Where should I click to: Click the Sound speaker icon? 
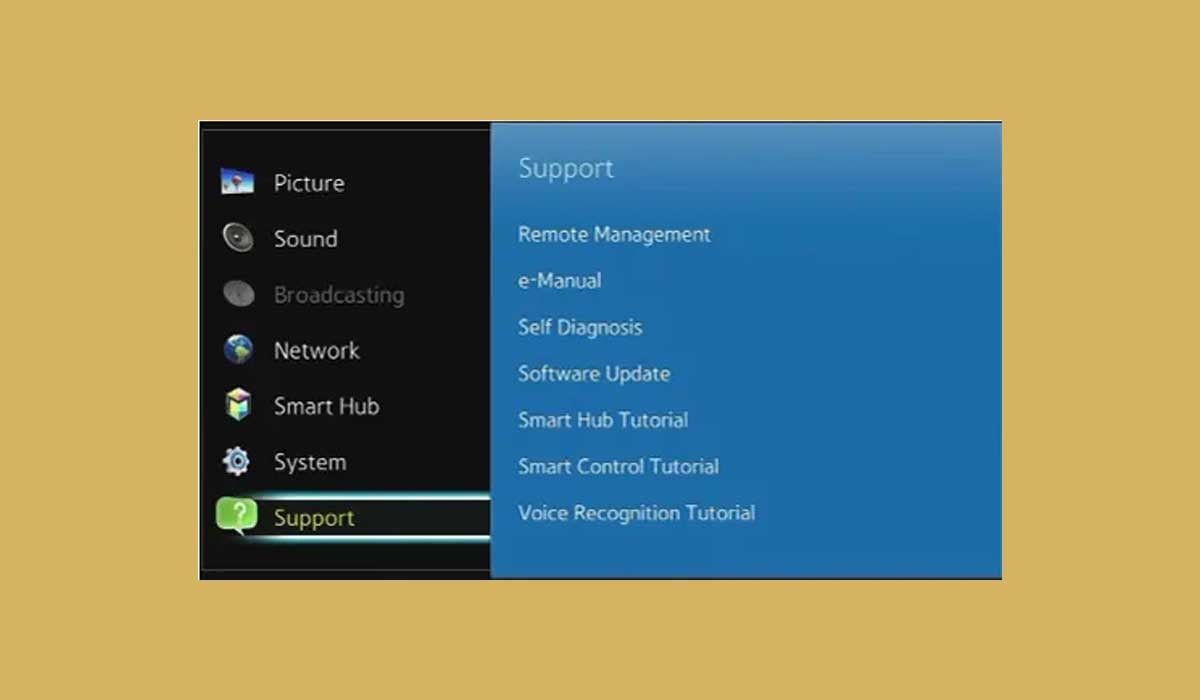238,238
